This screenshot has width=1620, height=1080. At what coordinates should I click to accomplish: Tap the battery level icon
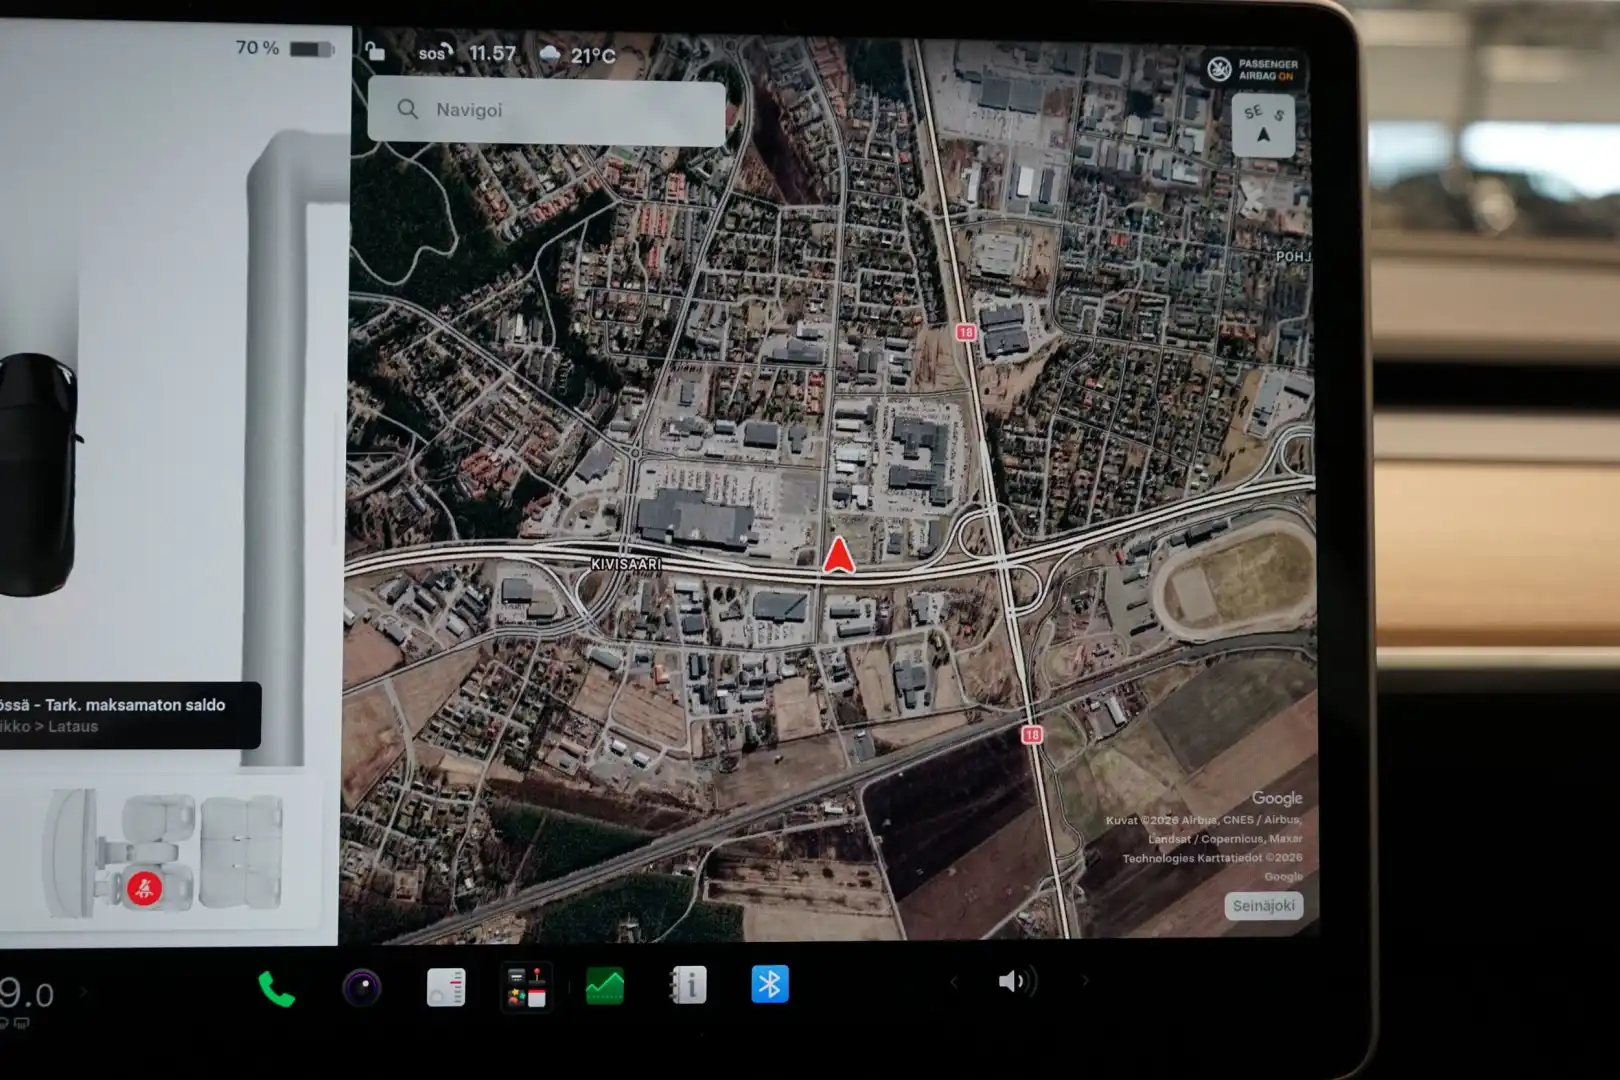point(311,49)
